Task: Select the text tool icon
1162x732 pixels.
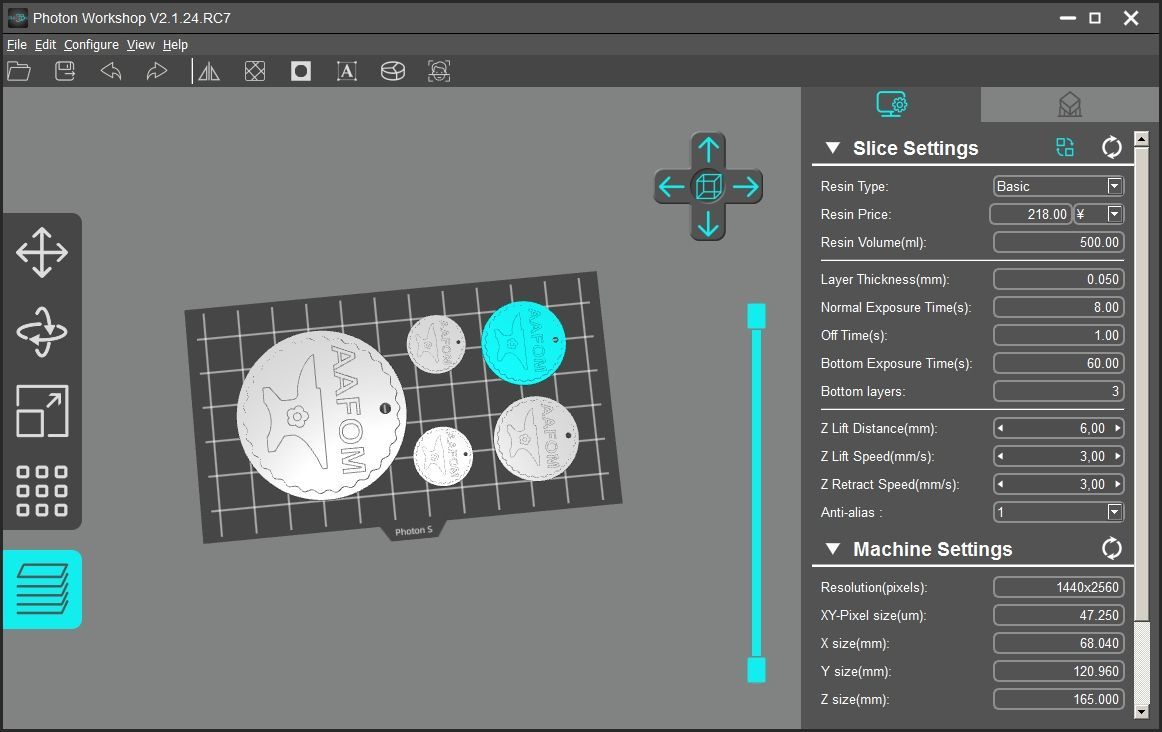Action: tap(347, 71)
